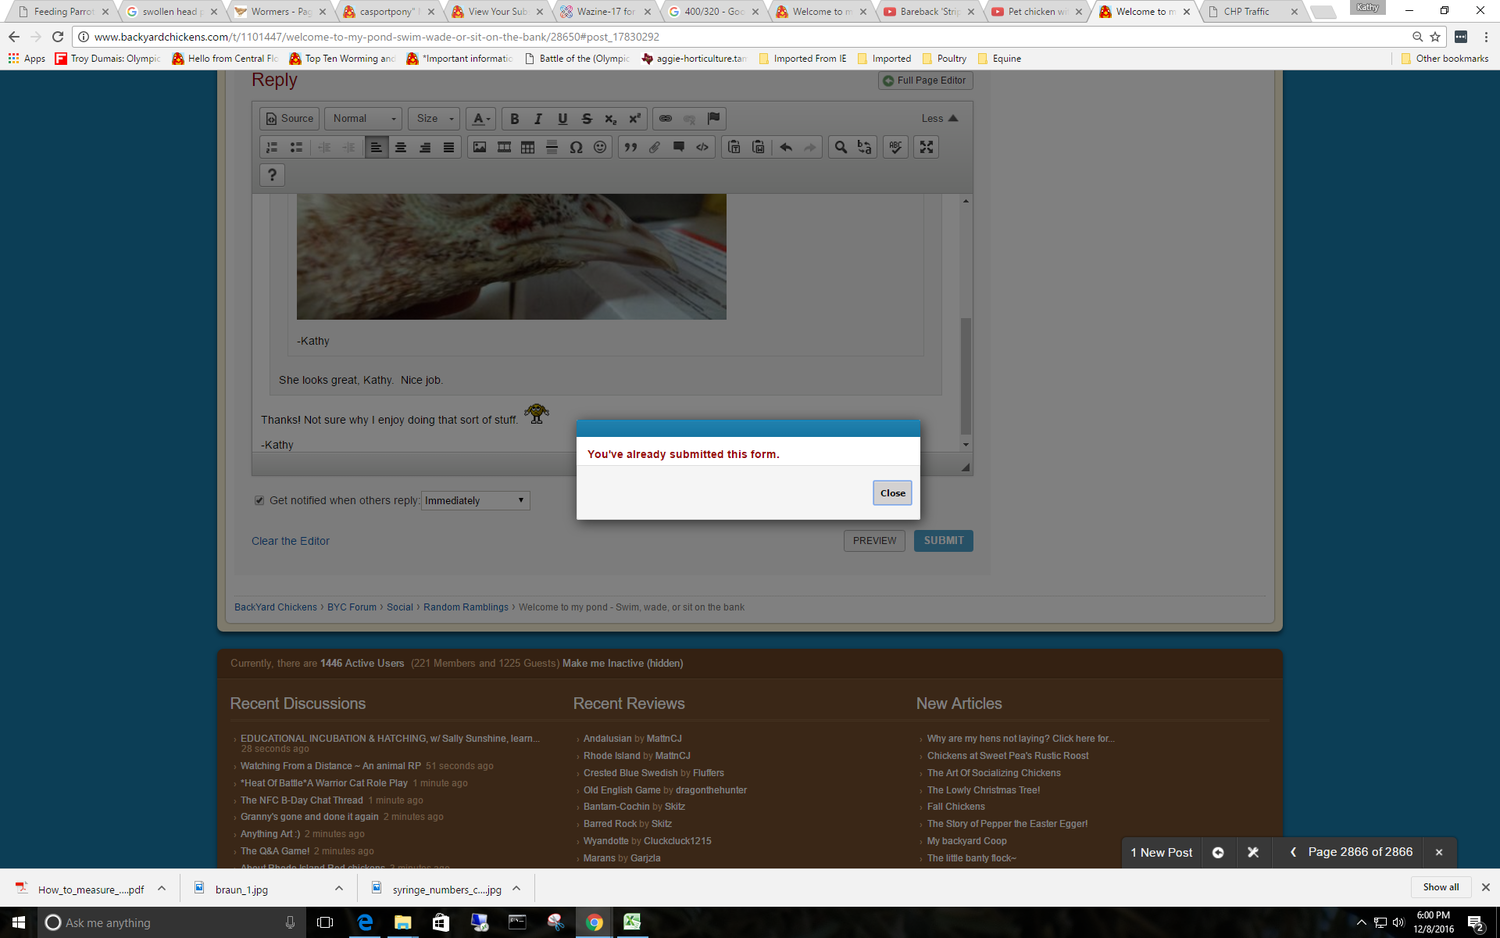
Task: Close the already submitted form dialog
Action: click(891, 493)
